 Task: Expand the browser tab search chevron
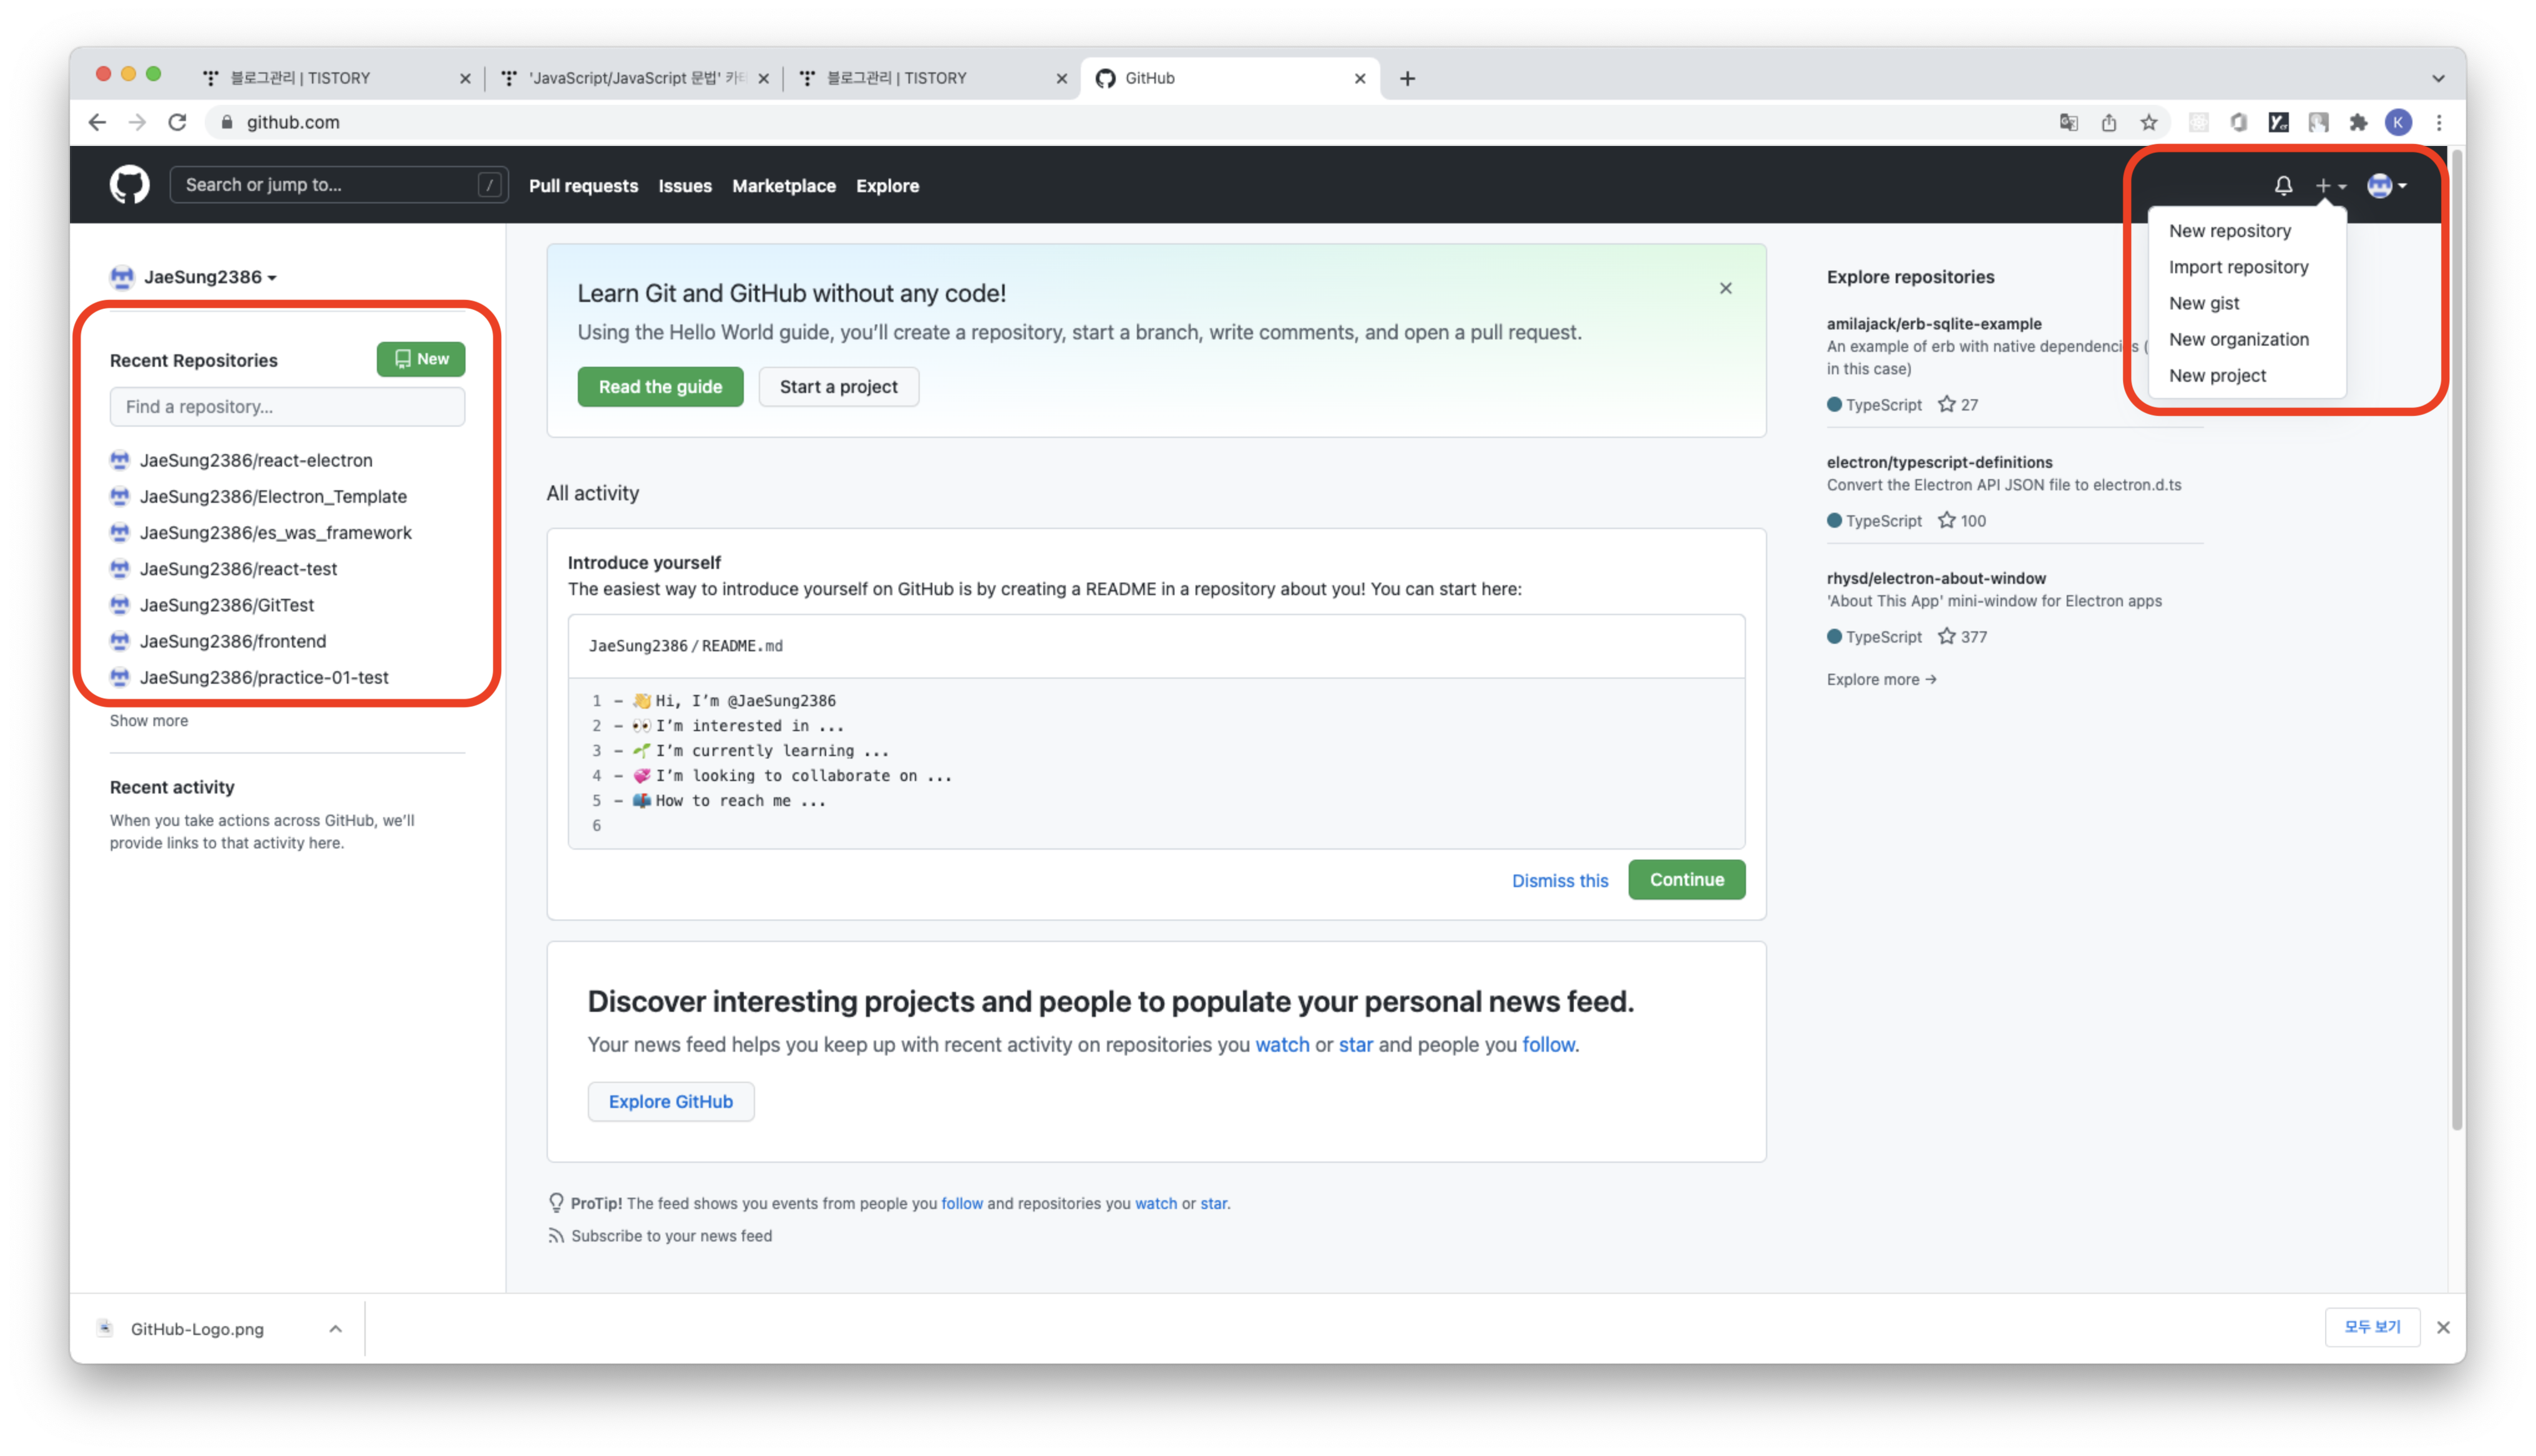tap(2438, 78)
